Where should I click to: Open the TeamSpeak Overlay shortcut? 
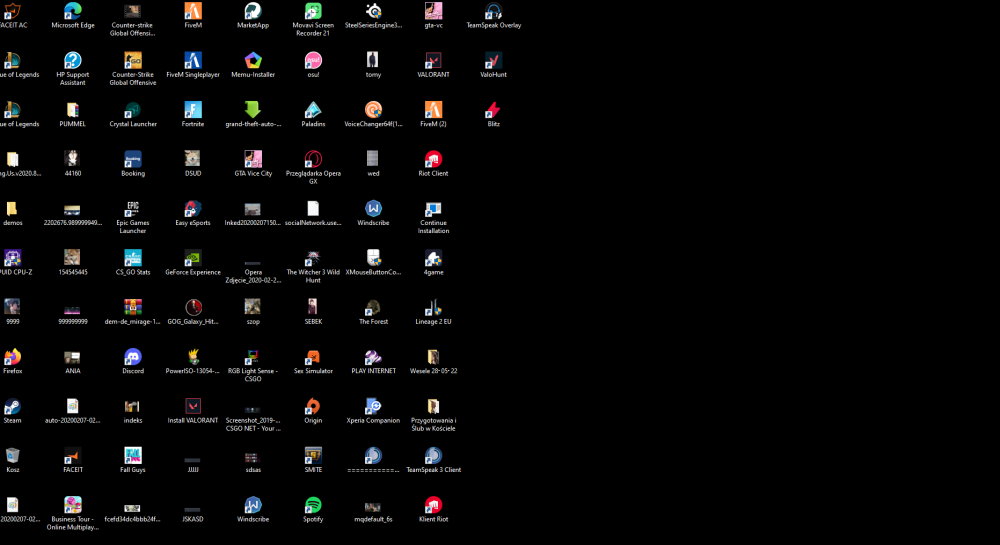pyautogui.click(x=493, y=11)
